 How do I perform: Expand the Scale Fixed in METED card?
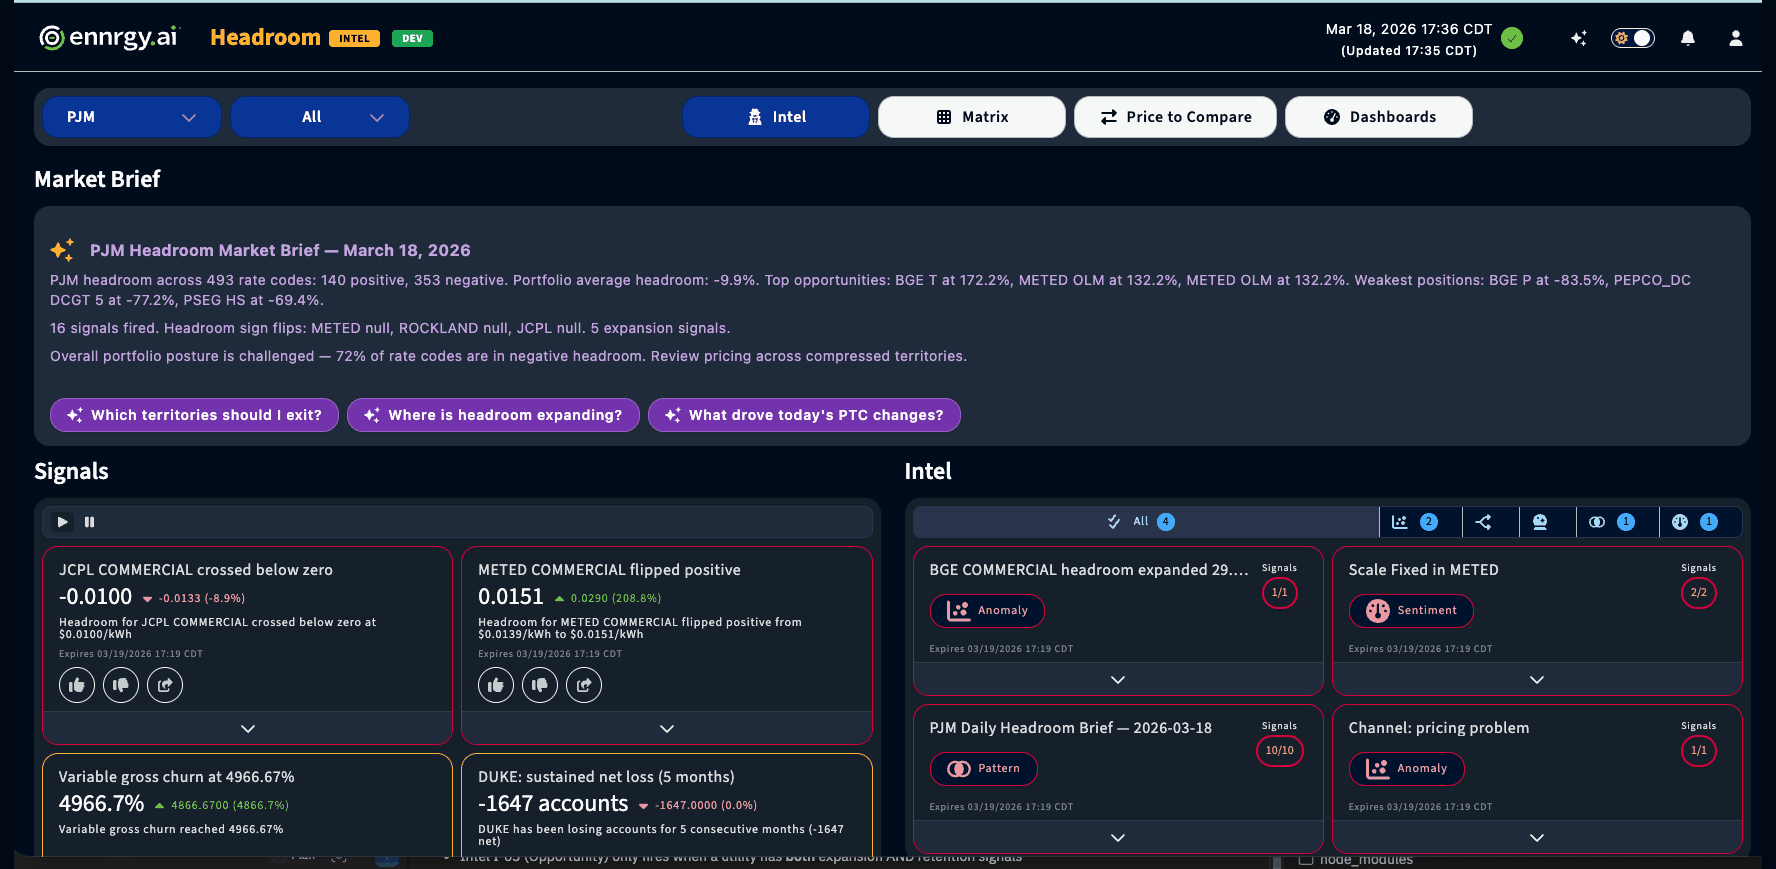click(x=1537, y=679)
